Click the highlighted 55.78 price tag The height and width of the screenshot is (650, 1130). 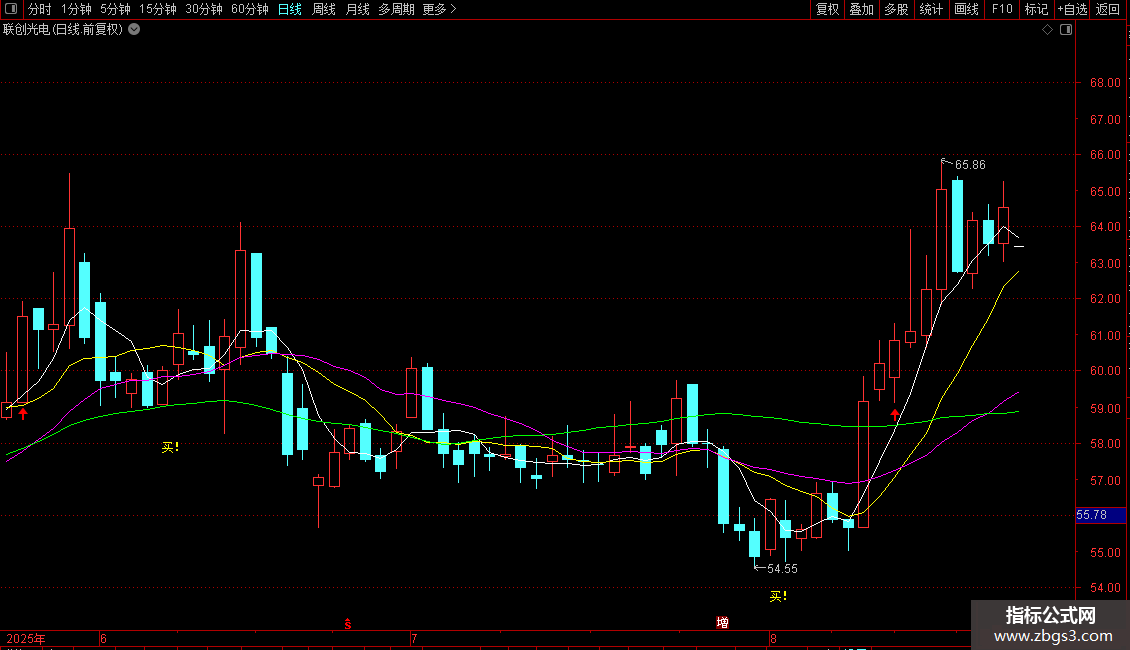[x=1100, y=515]
